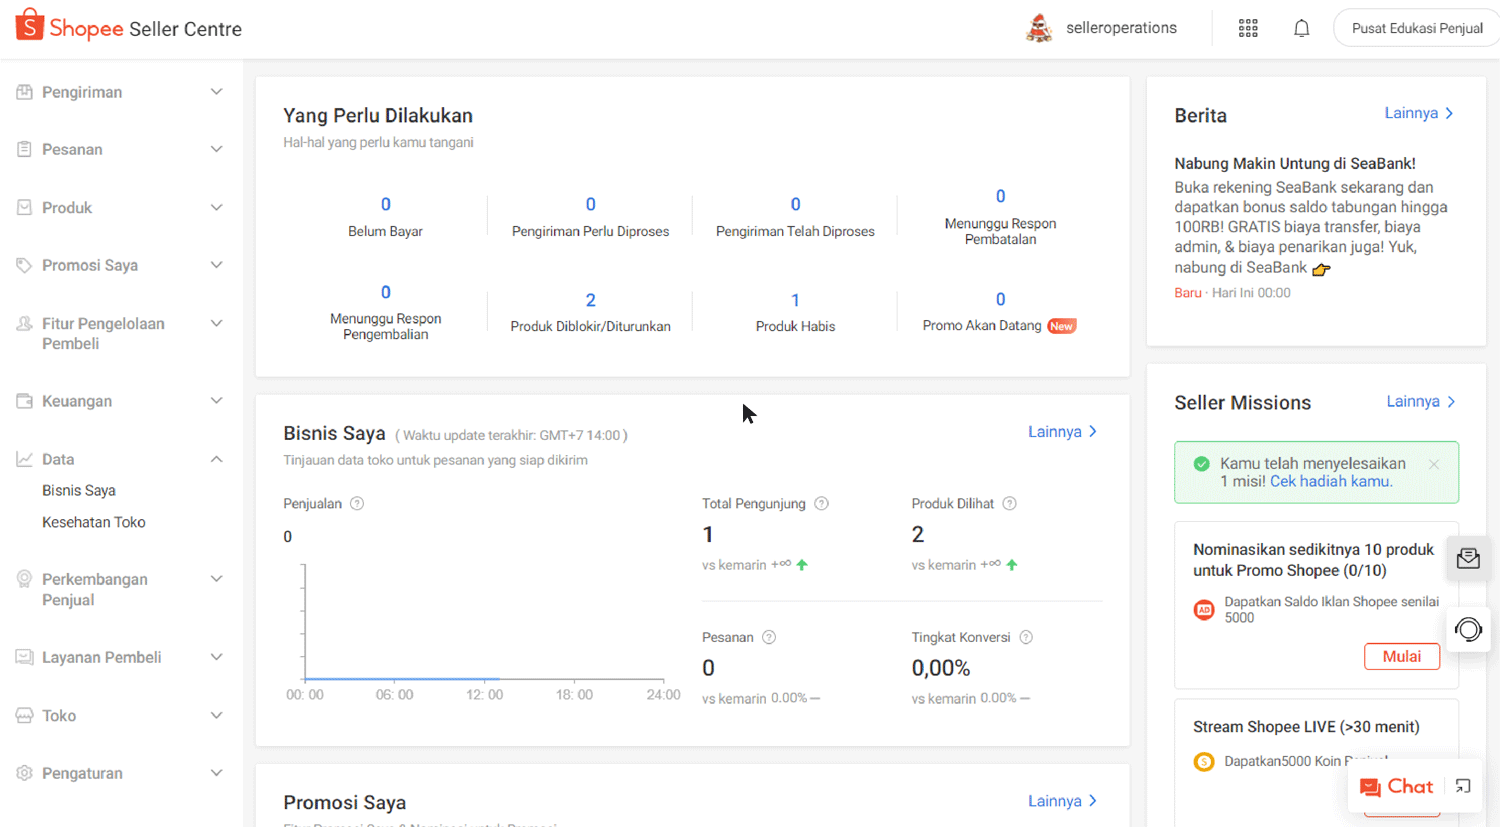Expand the Layanan Pembeli chevron
The height and width of the screenshot is (827, 1500).
tap(216, 657)
